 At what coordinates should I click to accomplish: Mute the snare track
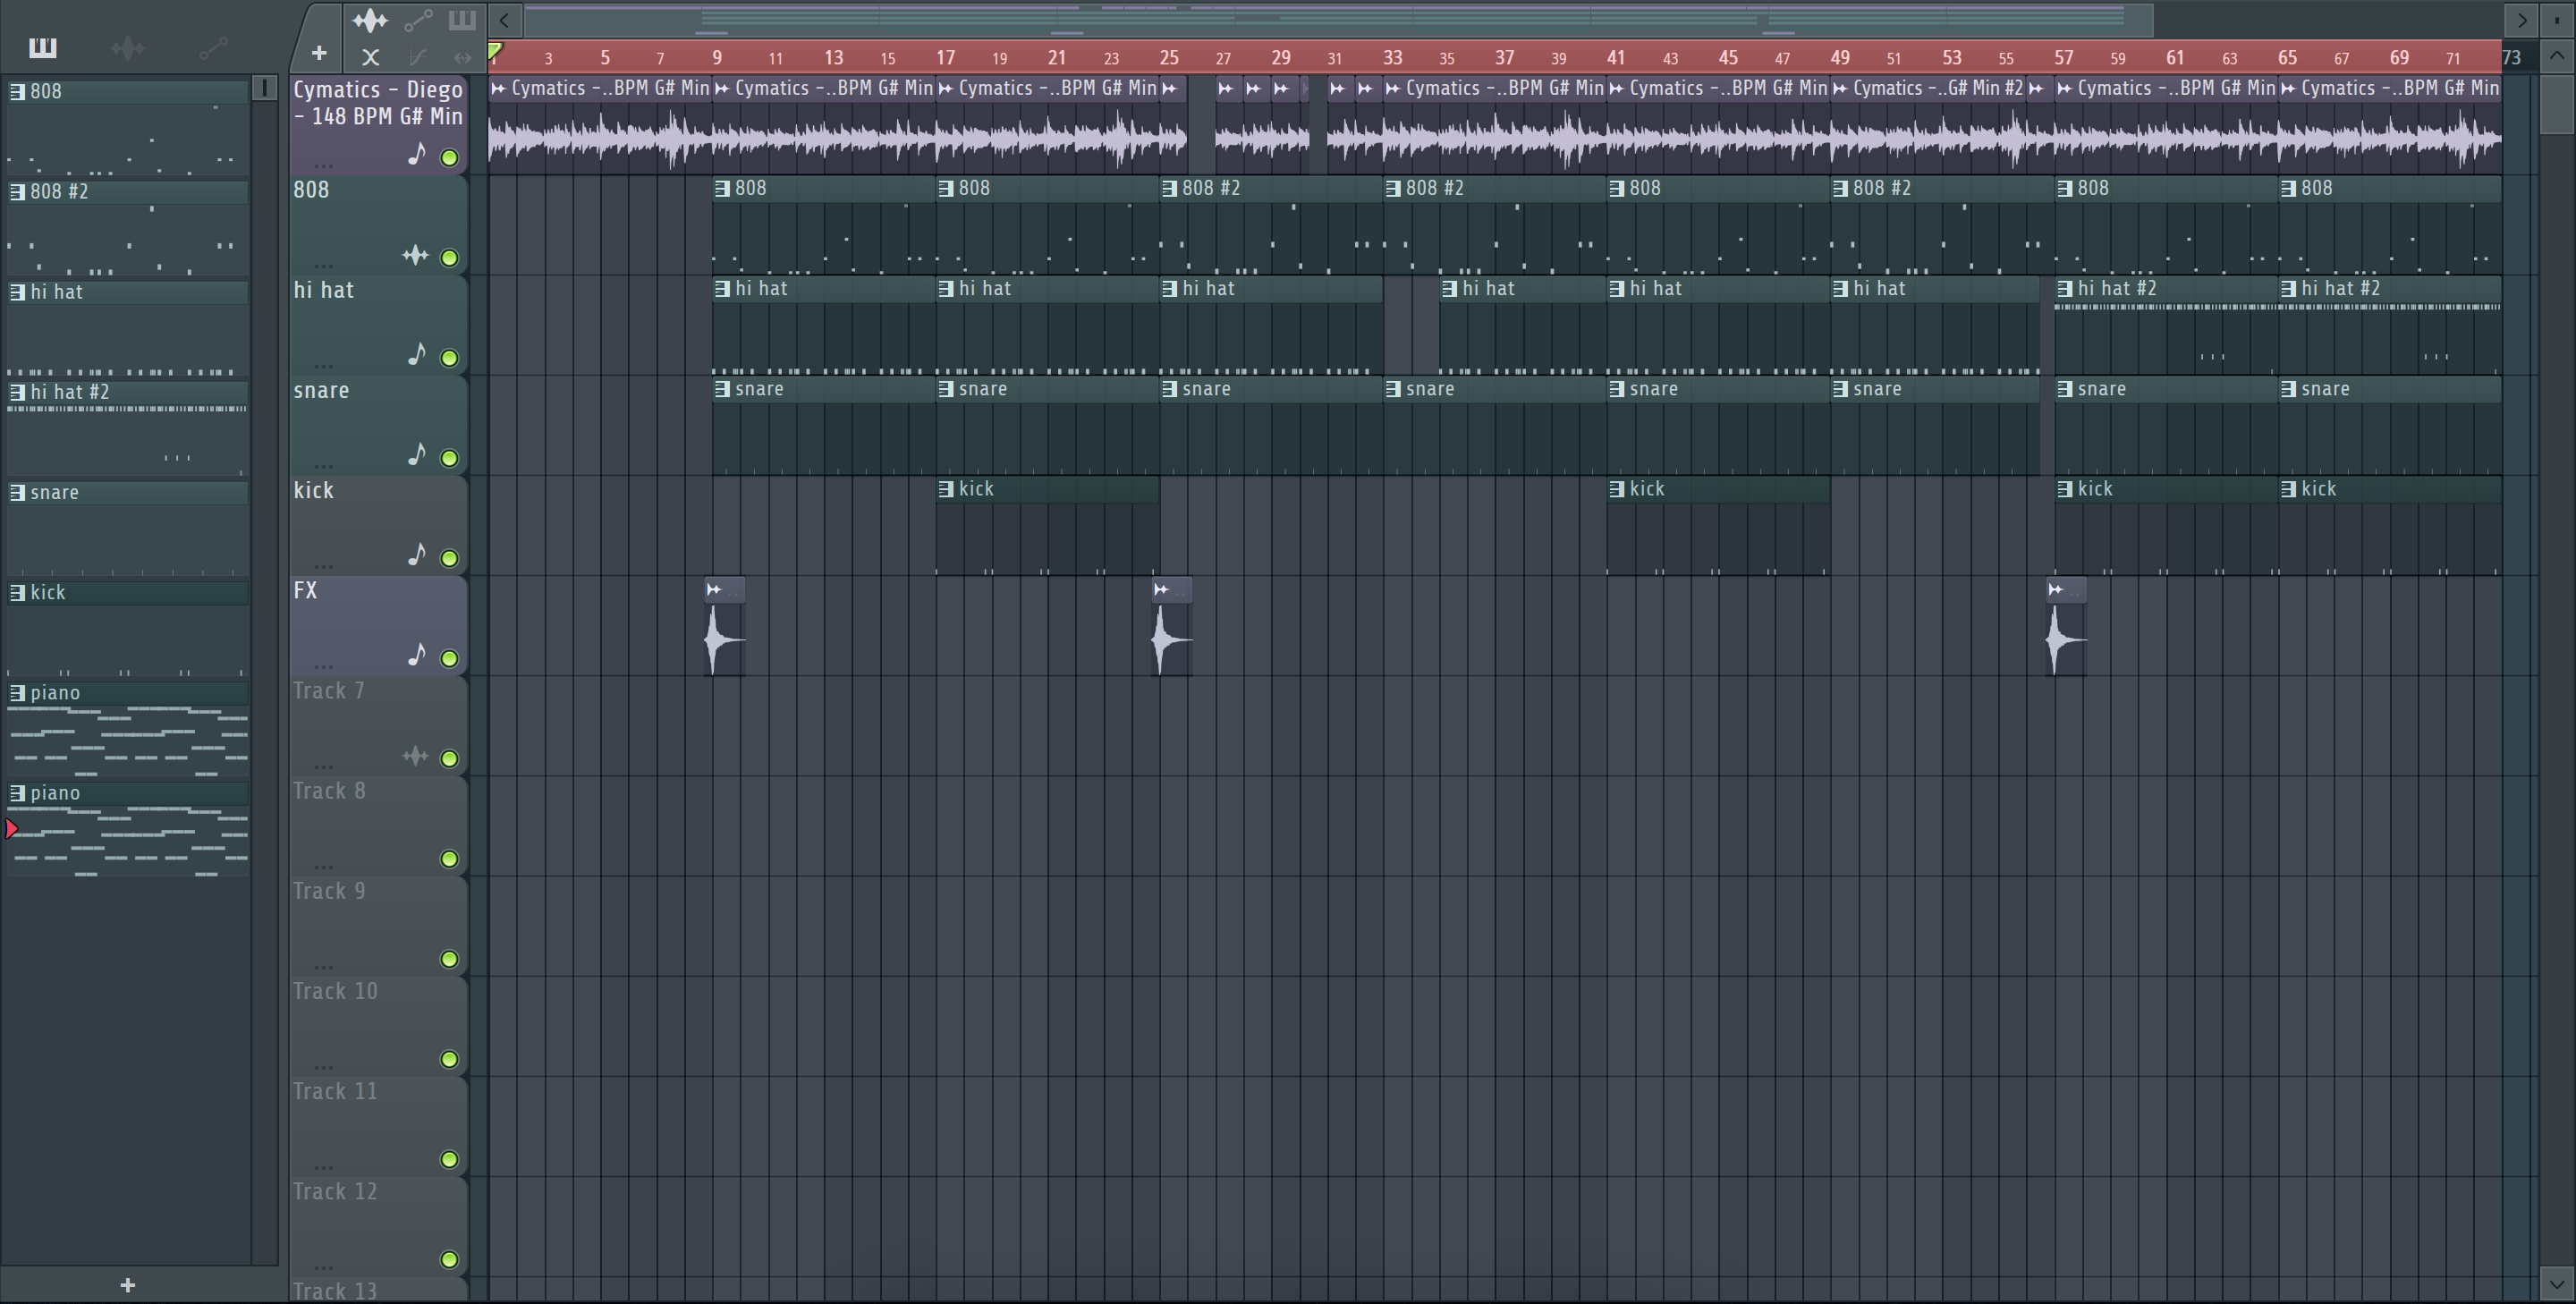(x=449, y=458)
